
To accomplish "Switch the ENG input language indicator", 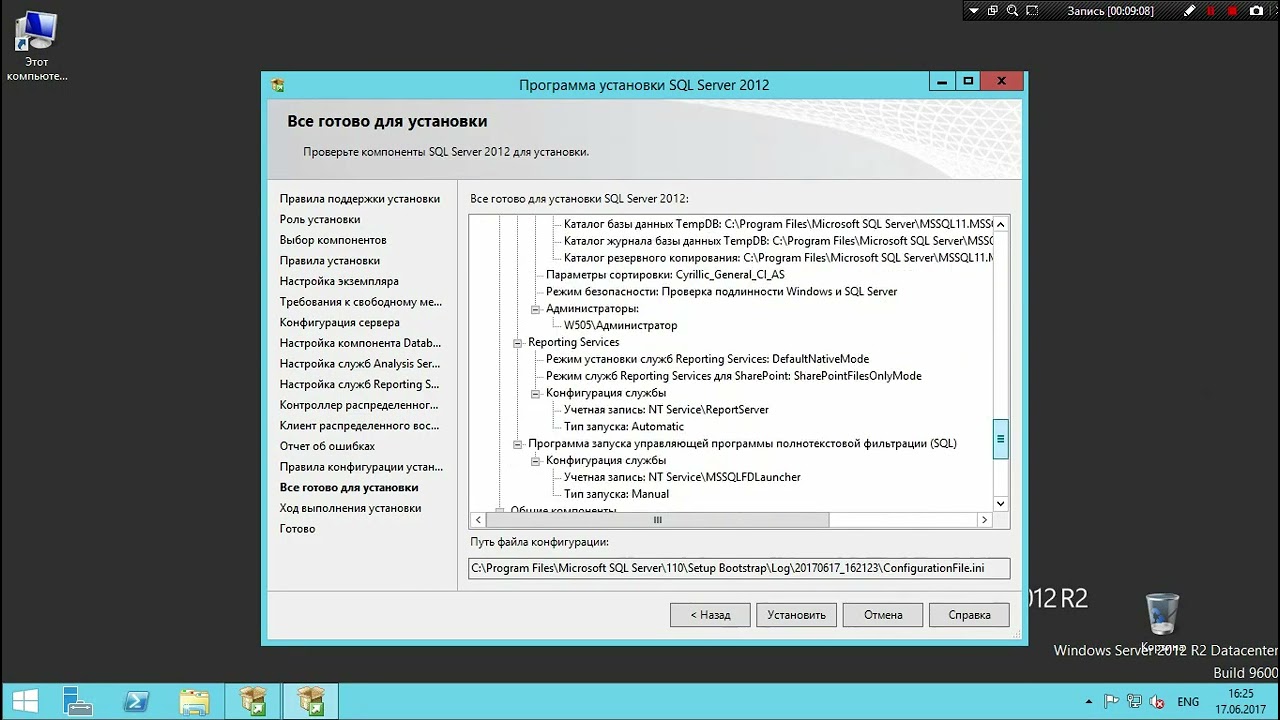I will click(1188, 701).
